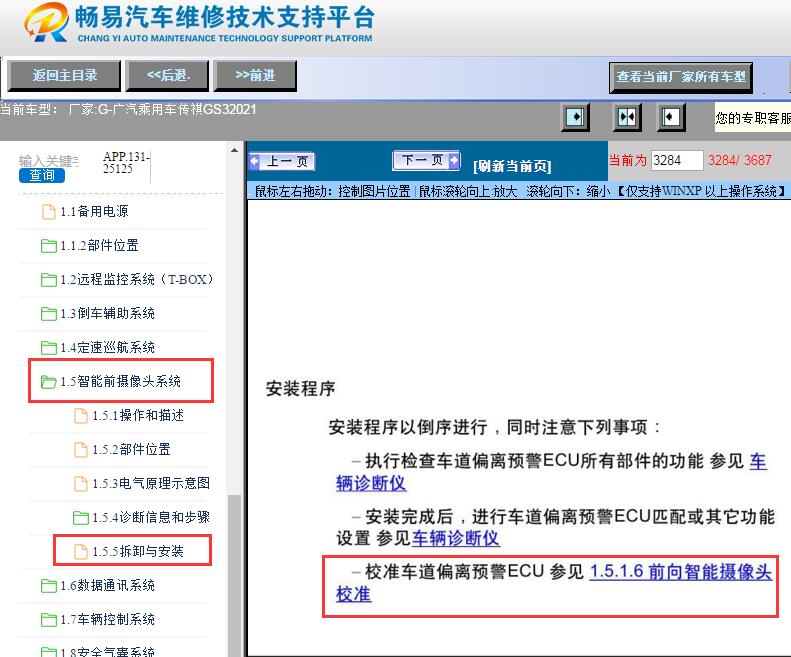Expand folder 1.1.2部件位置
791x657 pixels.
pyautogui.click(x=99, y=246)
